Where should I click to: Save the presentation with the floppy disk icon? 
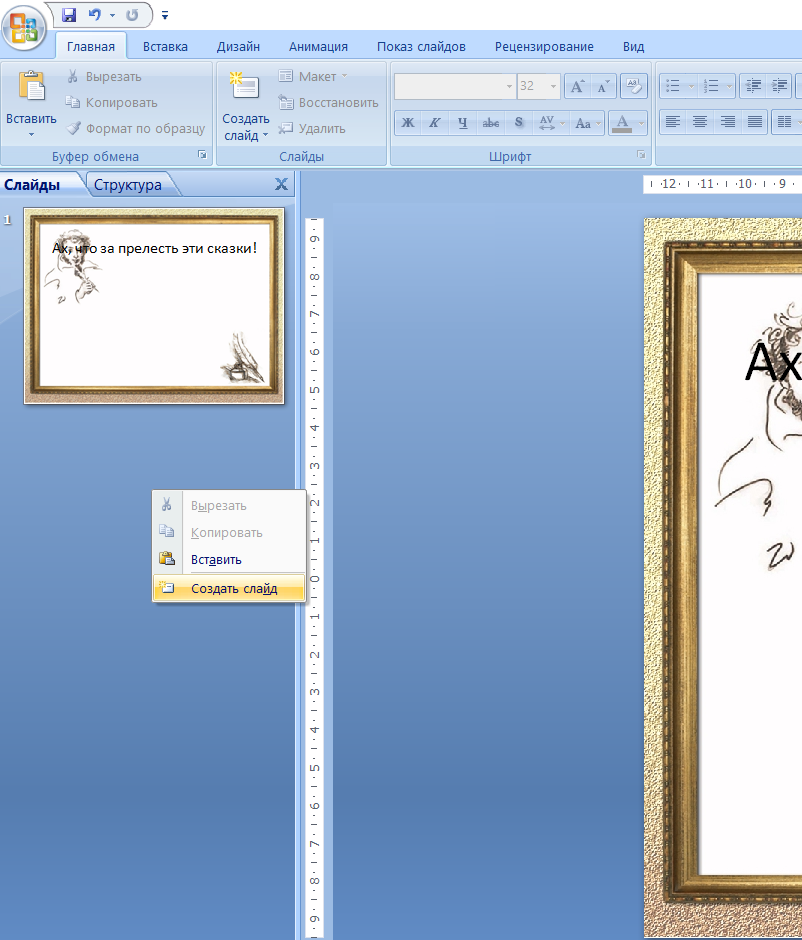click(69, 15)
